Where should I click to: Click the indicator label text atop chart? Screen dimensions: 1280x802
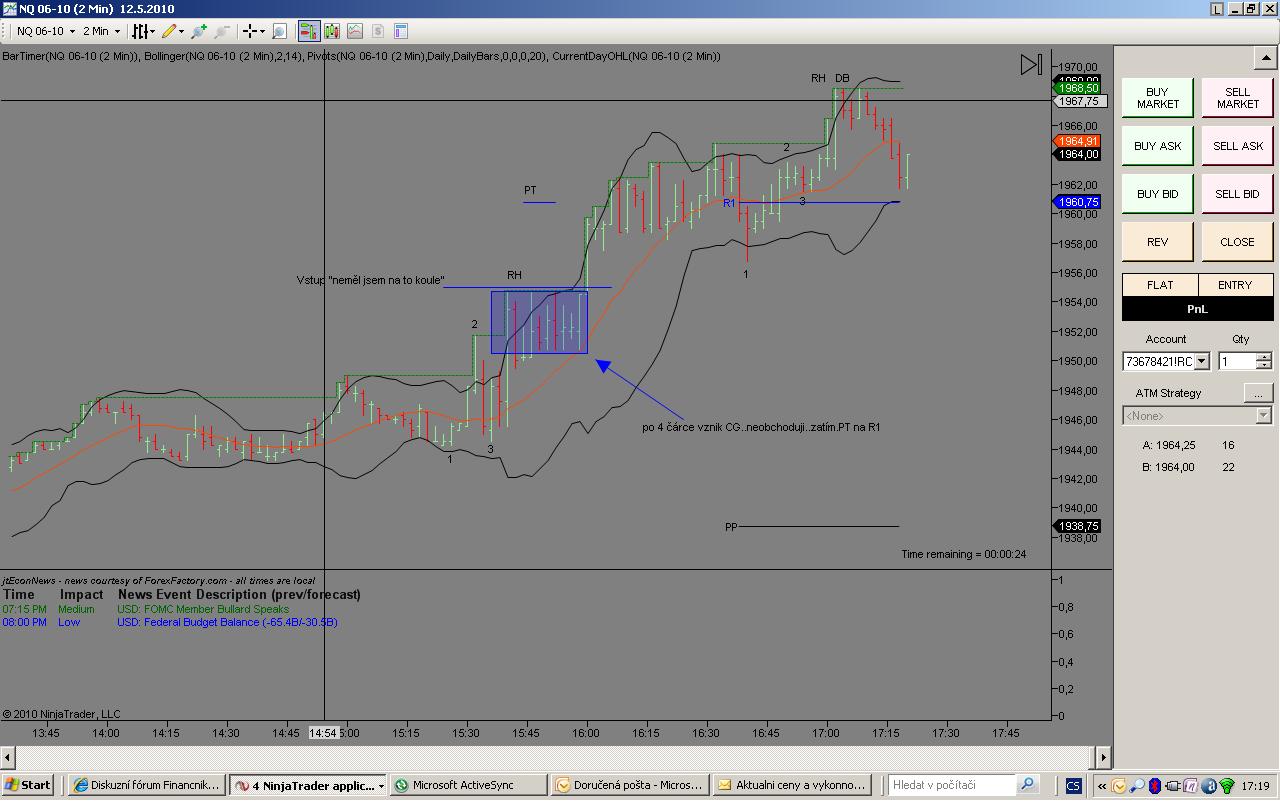click(361, 56)
